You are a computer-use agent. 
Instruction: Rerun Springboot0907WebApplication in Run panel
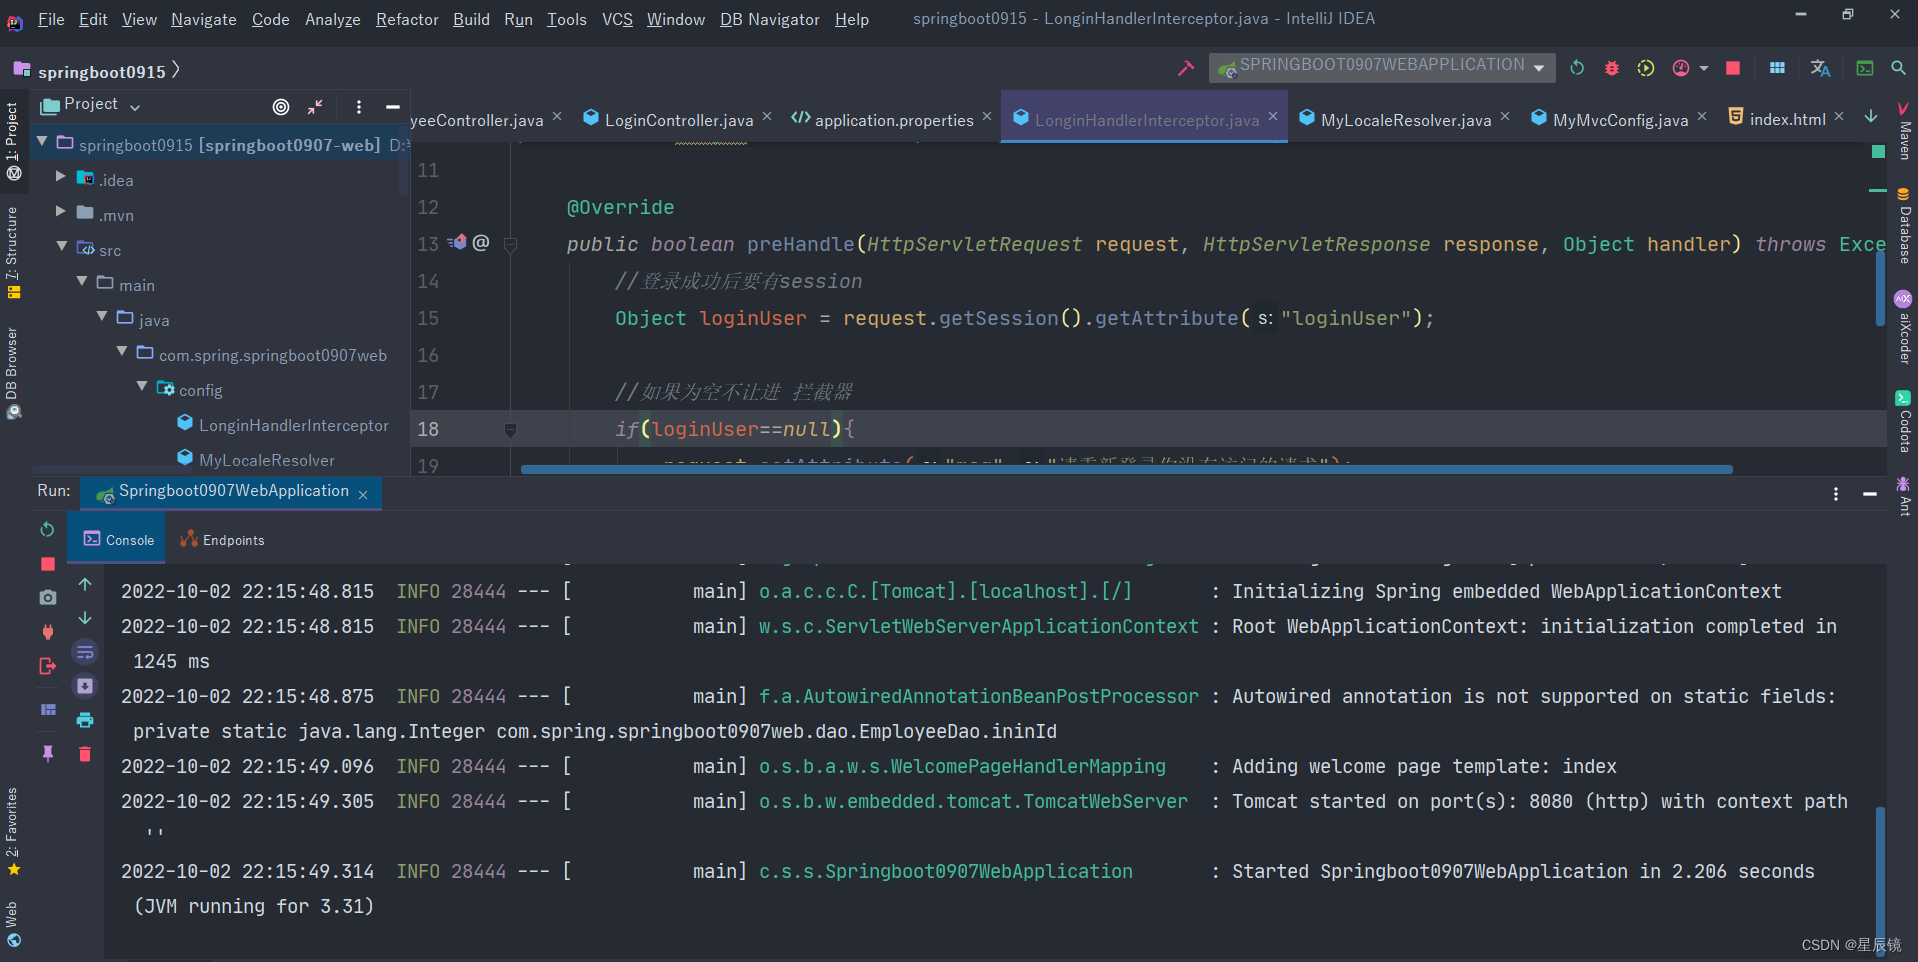click(47, 529)
